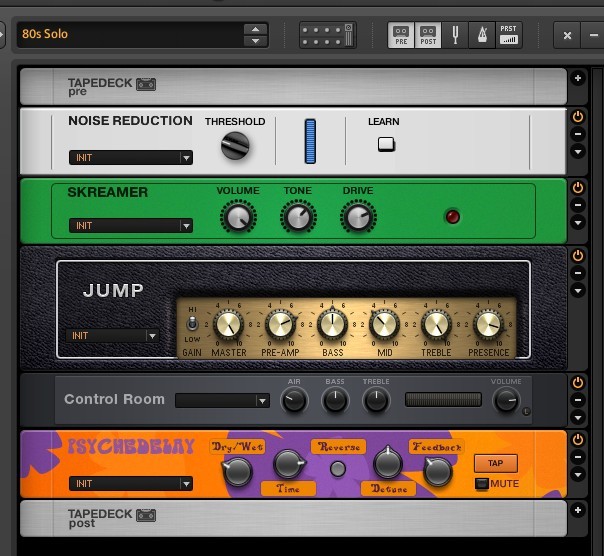Enable the Learn button in Noise Reduction
The height and width of the screenshot is (556, 604).
[x=386, y=144]
